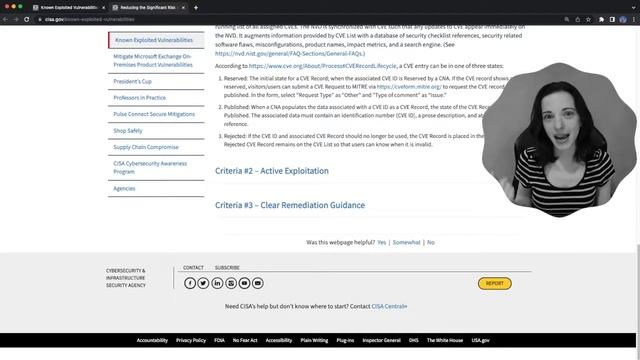Toggle the browser side panel icon
The image size is (640, 360).
tap(612, 19)
